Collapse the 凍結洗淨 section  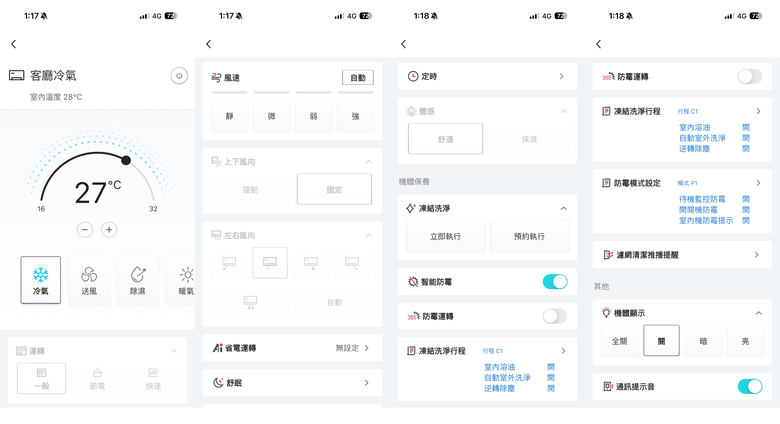point(564,208)
